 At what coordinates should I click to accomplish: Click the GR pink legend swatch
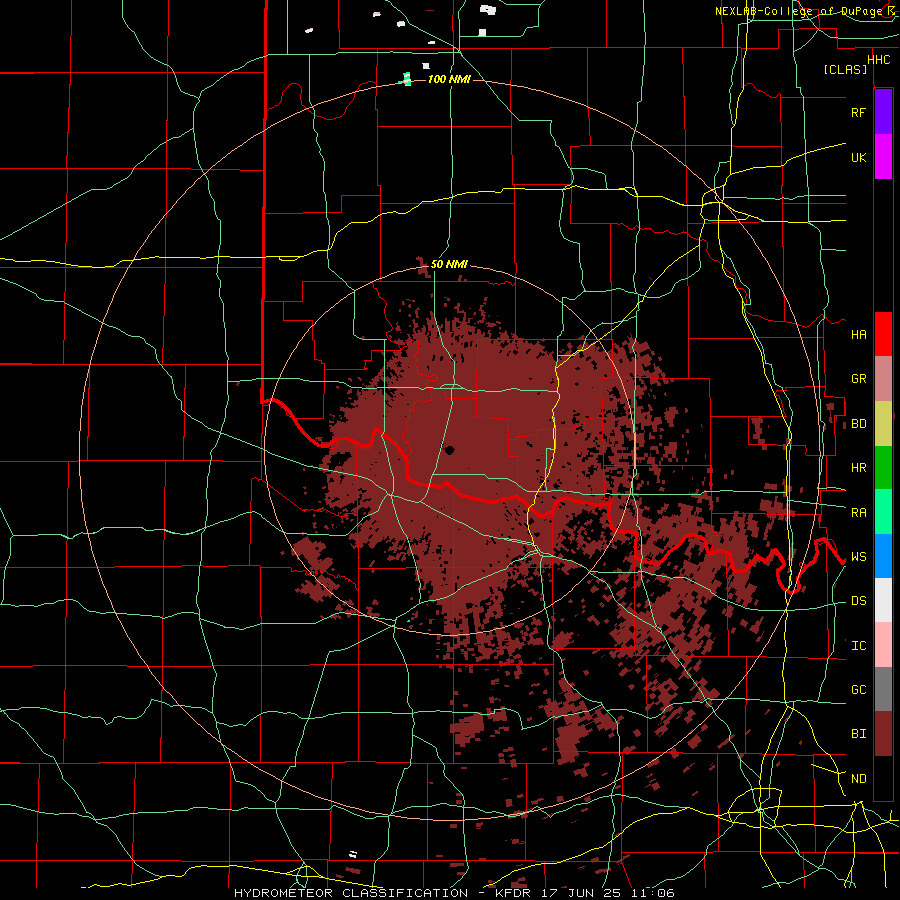click(x=883, y=379)
